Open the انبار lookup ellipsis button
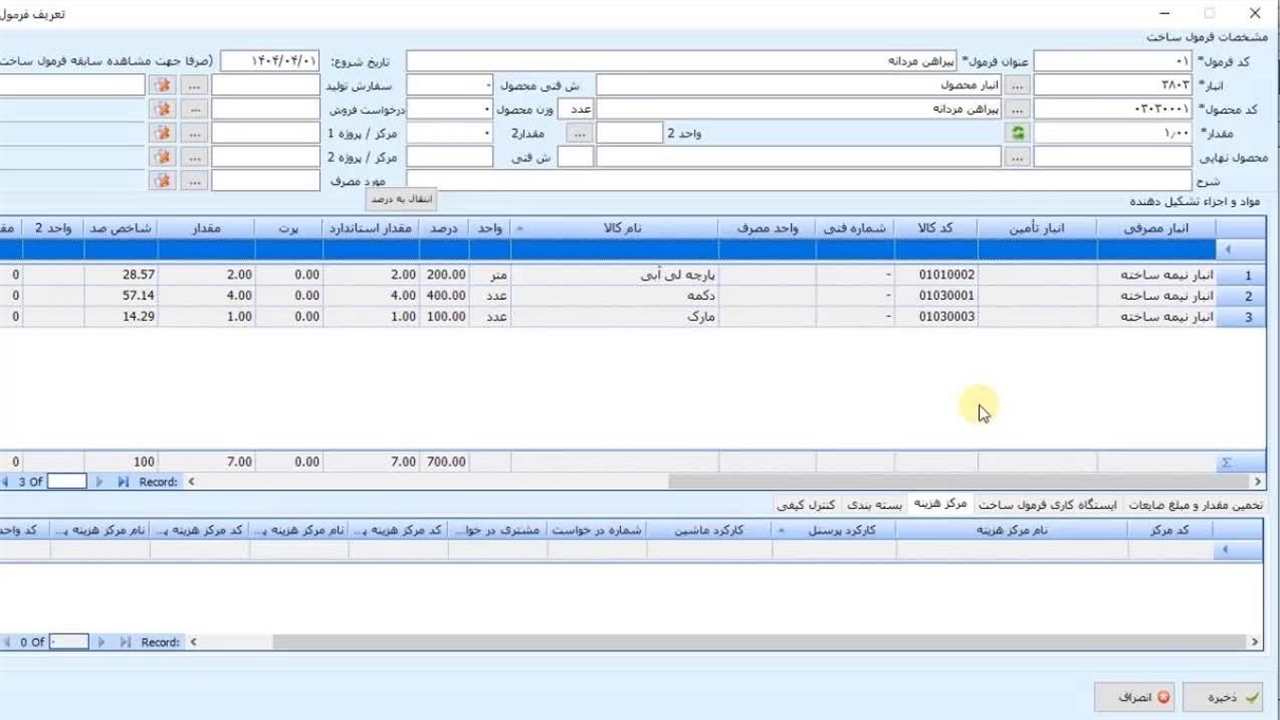 point(1018,85)
